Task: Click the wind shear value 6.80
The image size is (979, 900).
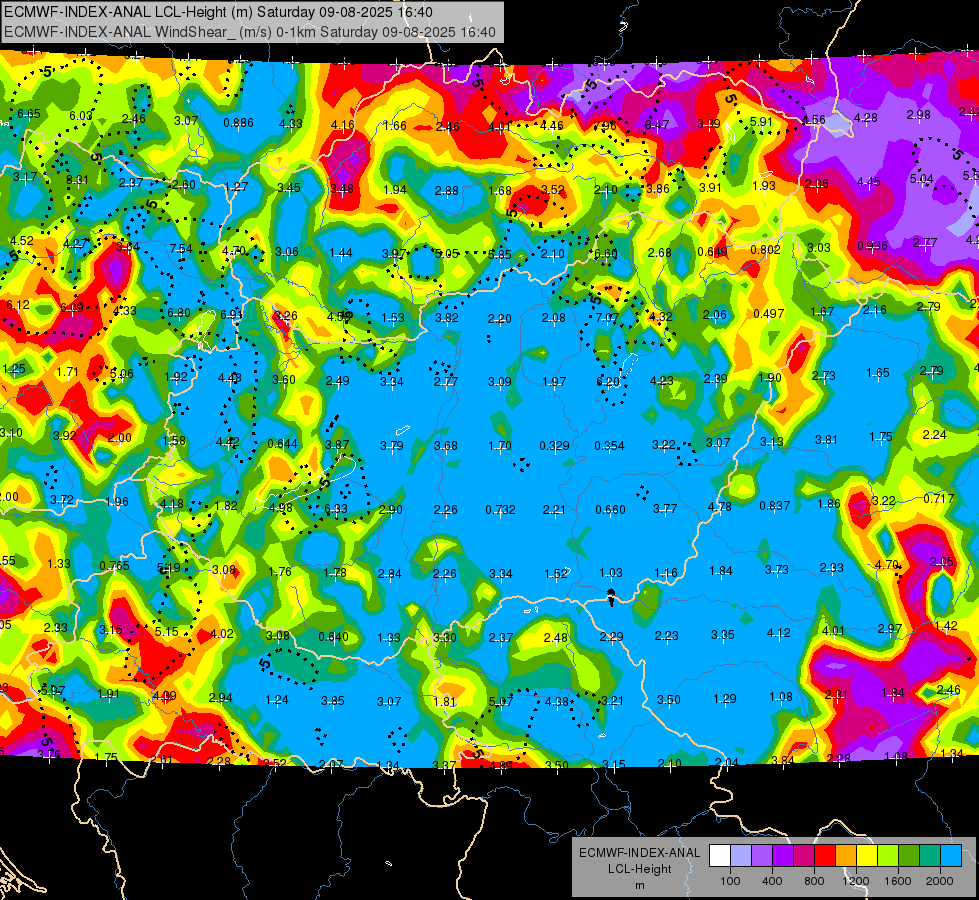Action: (179, 313)
